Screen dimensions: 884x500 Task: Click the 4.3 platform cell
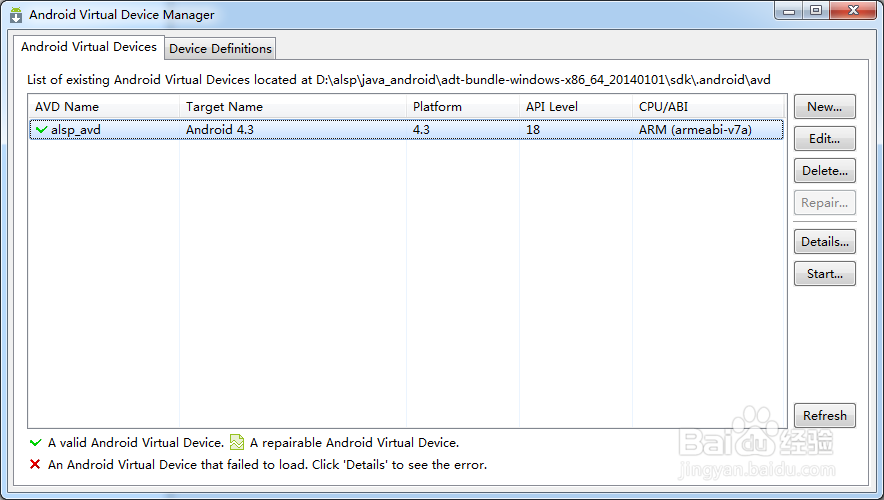(421, 130)
